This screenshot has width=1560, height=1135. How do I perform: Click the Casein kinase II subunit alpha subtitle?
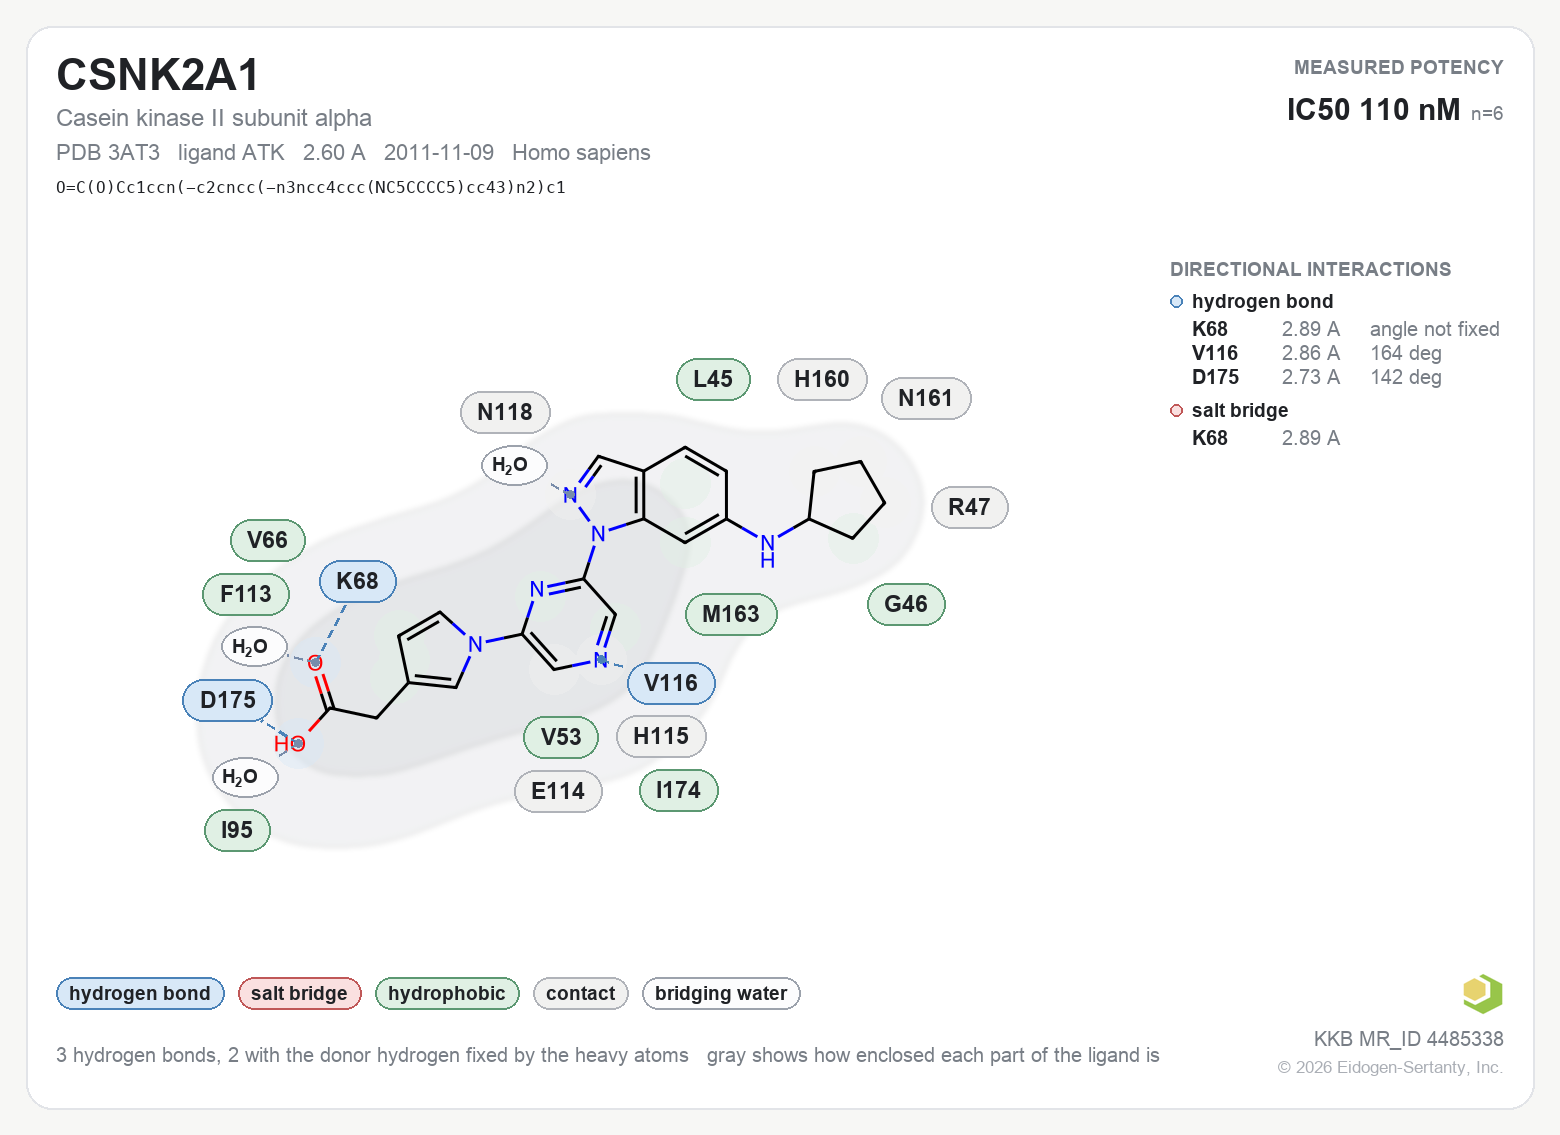coord(214,118)
